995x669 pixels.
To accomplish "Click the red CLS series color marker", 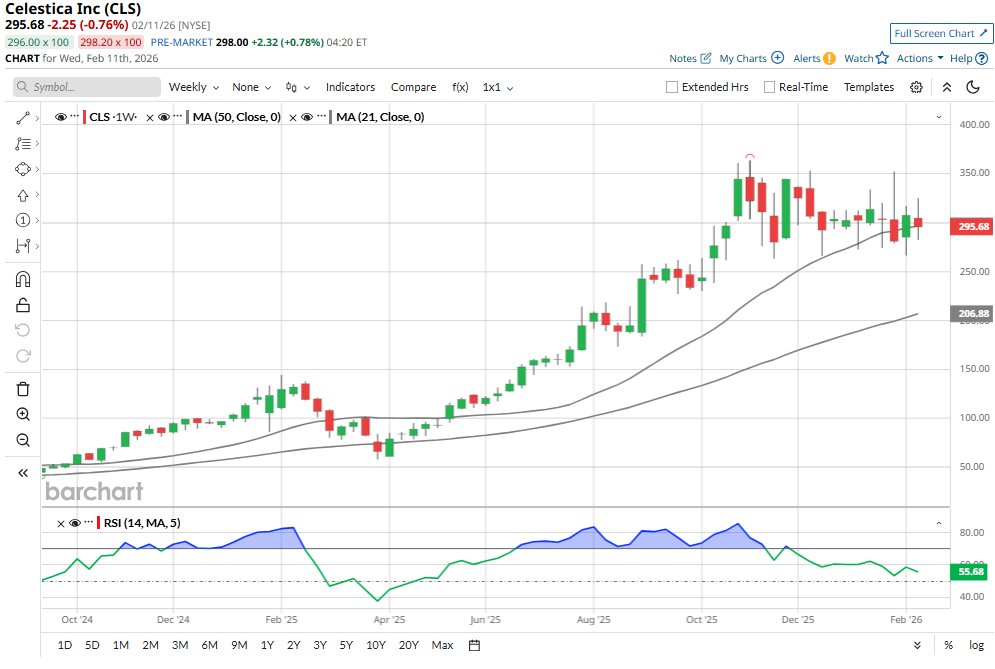I will [84, 117].
